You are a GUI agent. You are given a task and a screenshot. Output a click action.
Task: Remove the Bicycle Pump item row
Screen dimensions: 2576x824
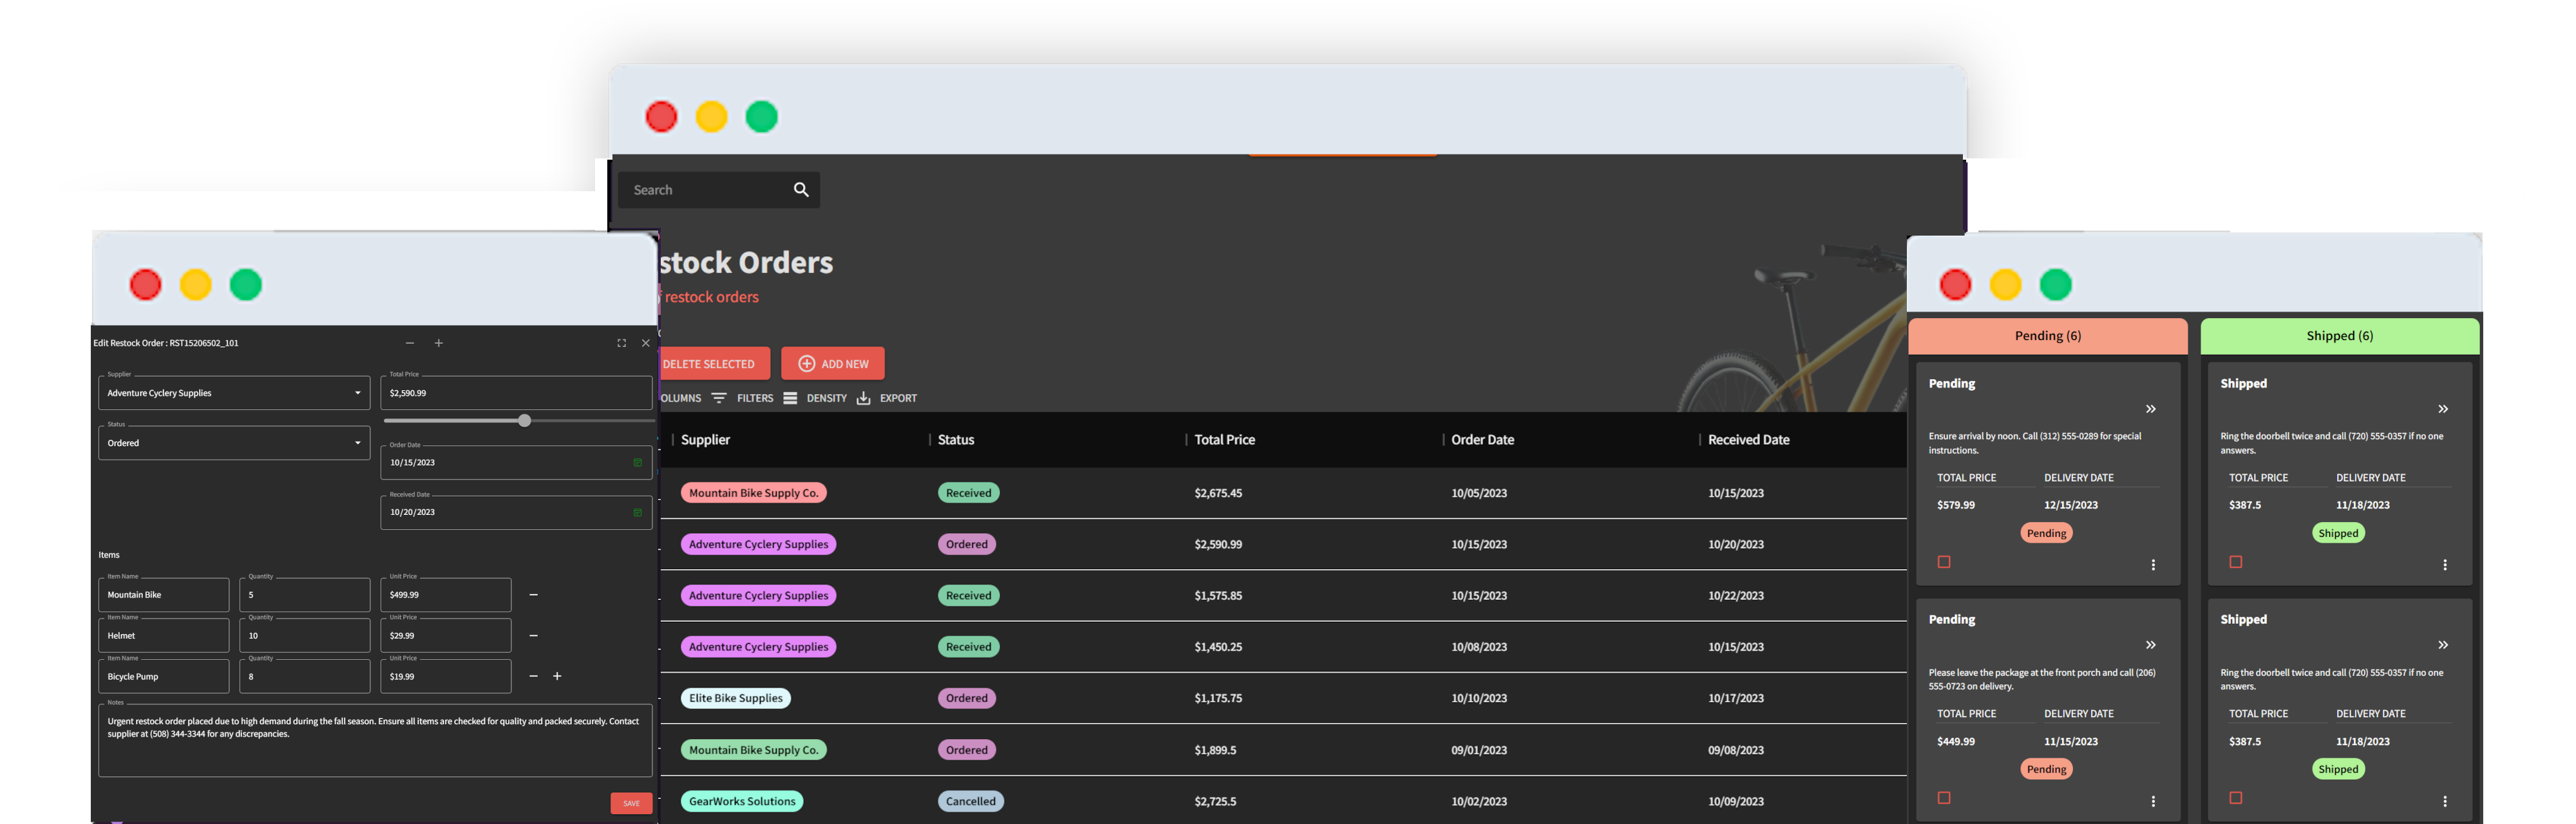(534, 677)
